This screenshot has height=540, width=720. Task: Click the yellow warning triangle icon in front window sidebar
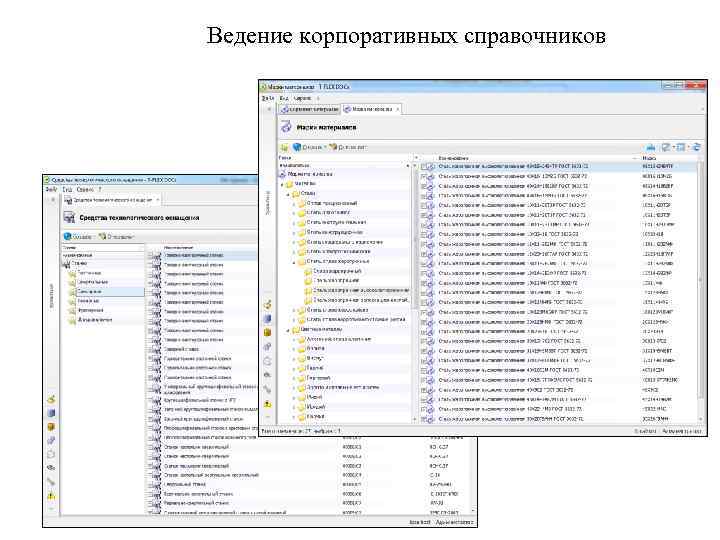pos(268,404)
